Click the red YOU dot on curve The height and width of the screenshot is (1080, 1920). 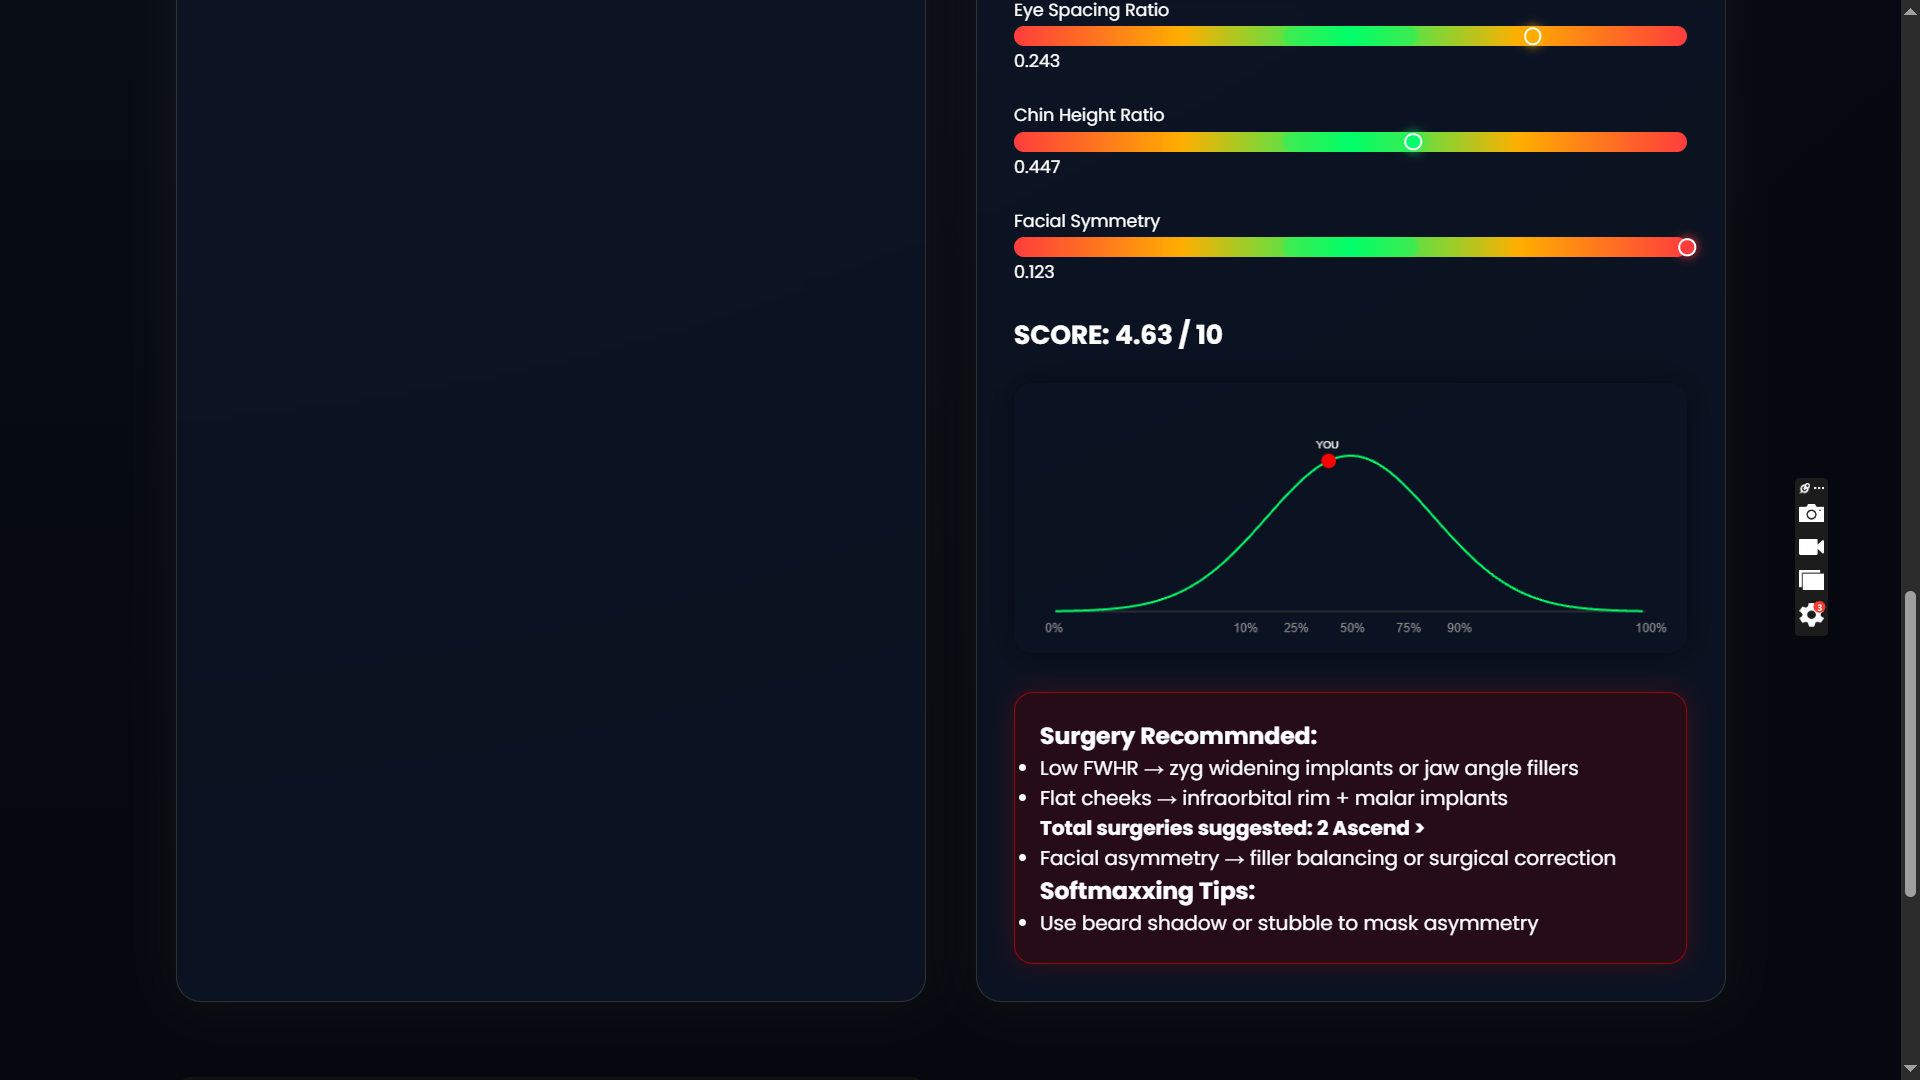coord(1328,461)
